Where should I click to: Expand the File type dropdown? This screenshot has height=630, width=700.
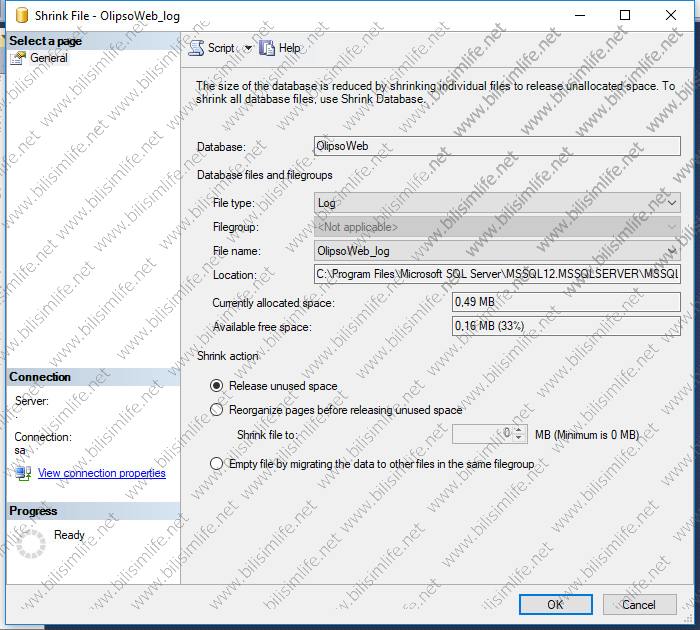point(671,203)
